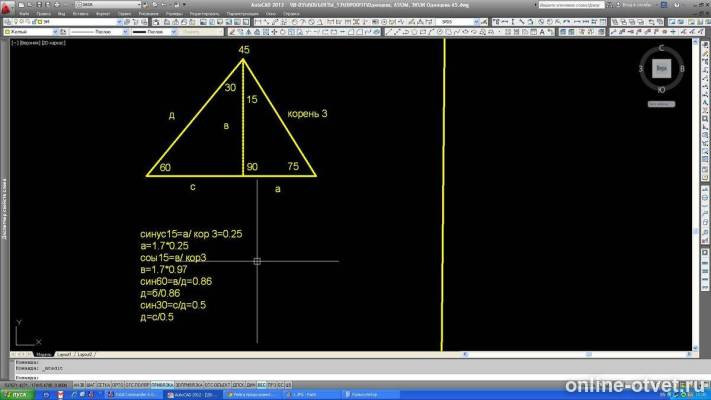Open the AutoCAD application menu button

pyautogui.click(x=6, y=7)
